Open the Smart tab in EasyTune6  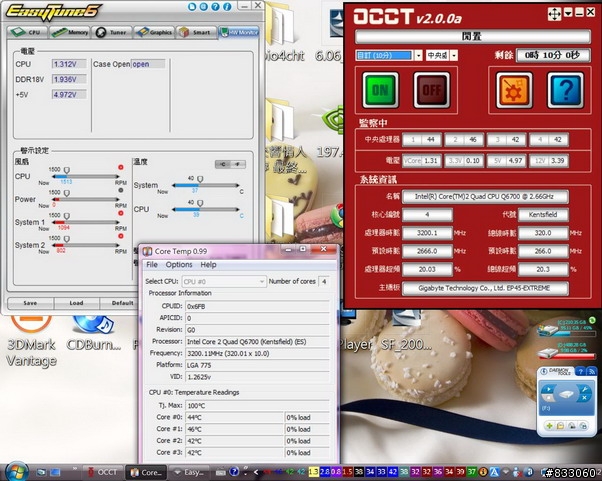(196, 33)
